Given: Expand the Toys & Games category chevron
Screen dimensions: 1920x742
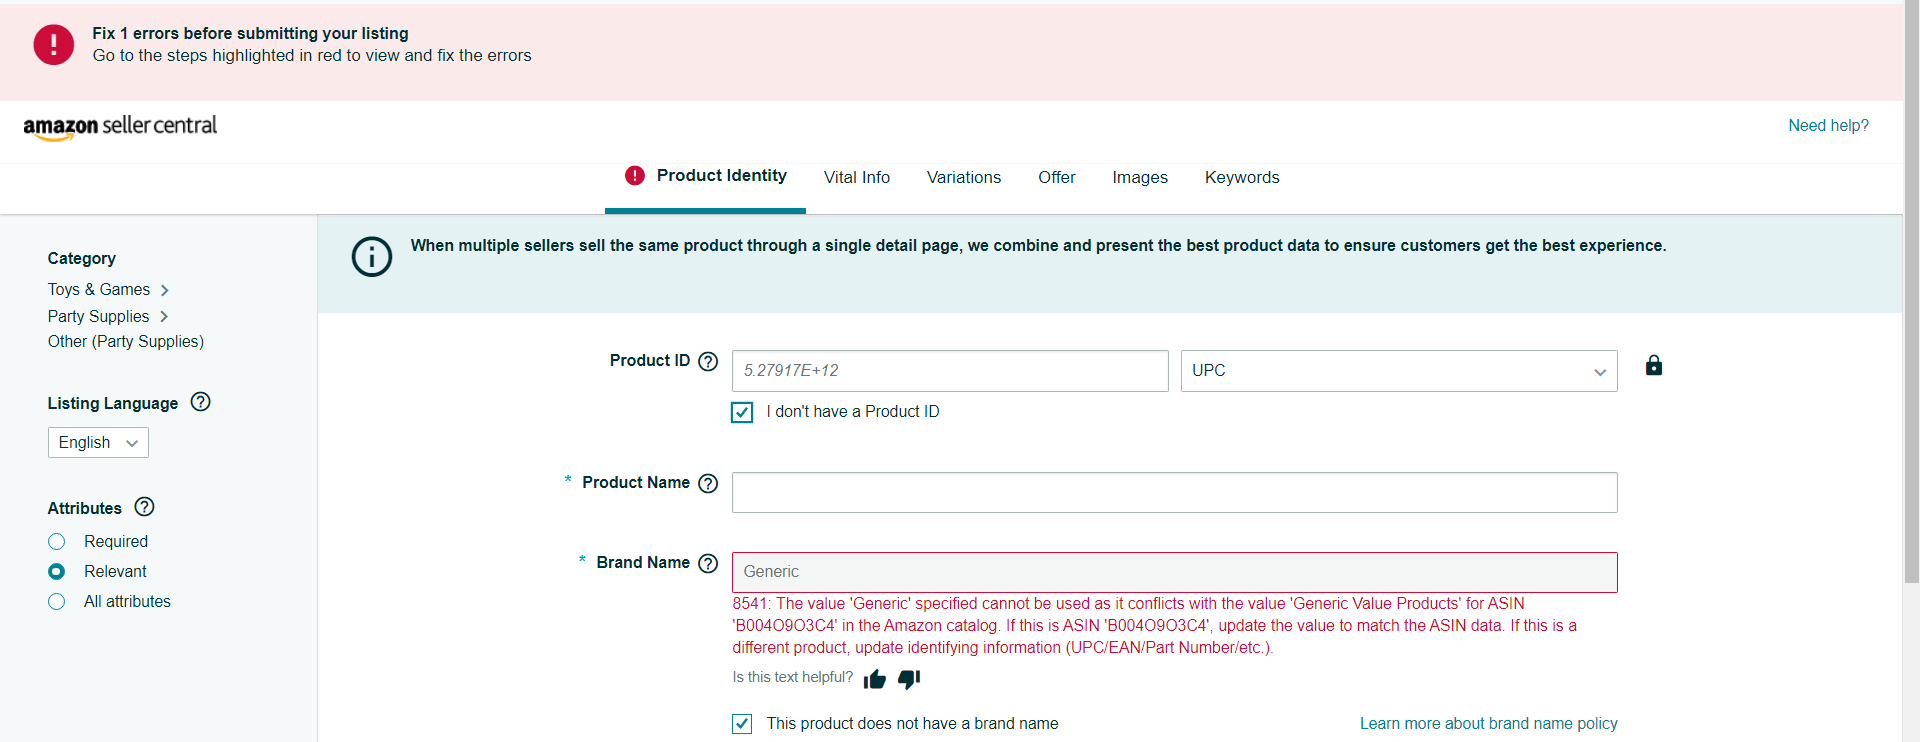Looking at the screenshot, I should coord(165,291).
